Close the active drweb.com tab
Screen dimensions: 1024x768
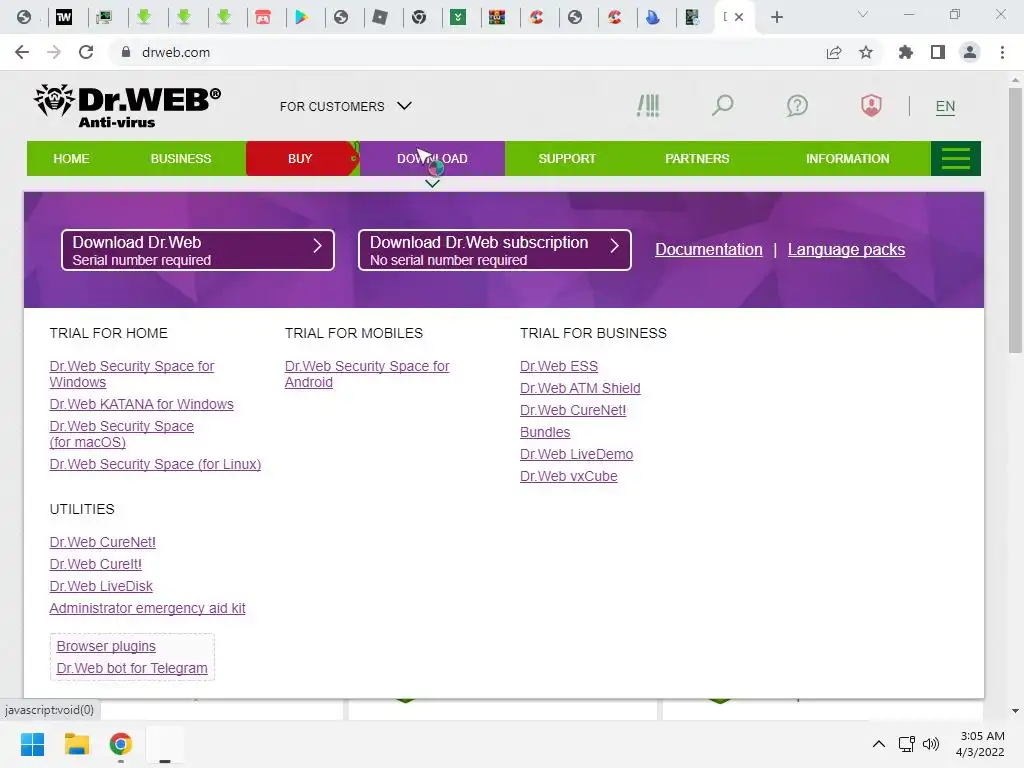pos(739,17)
